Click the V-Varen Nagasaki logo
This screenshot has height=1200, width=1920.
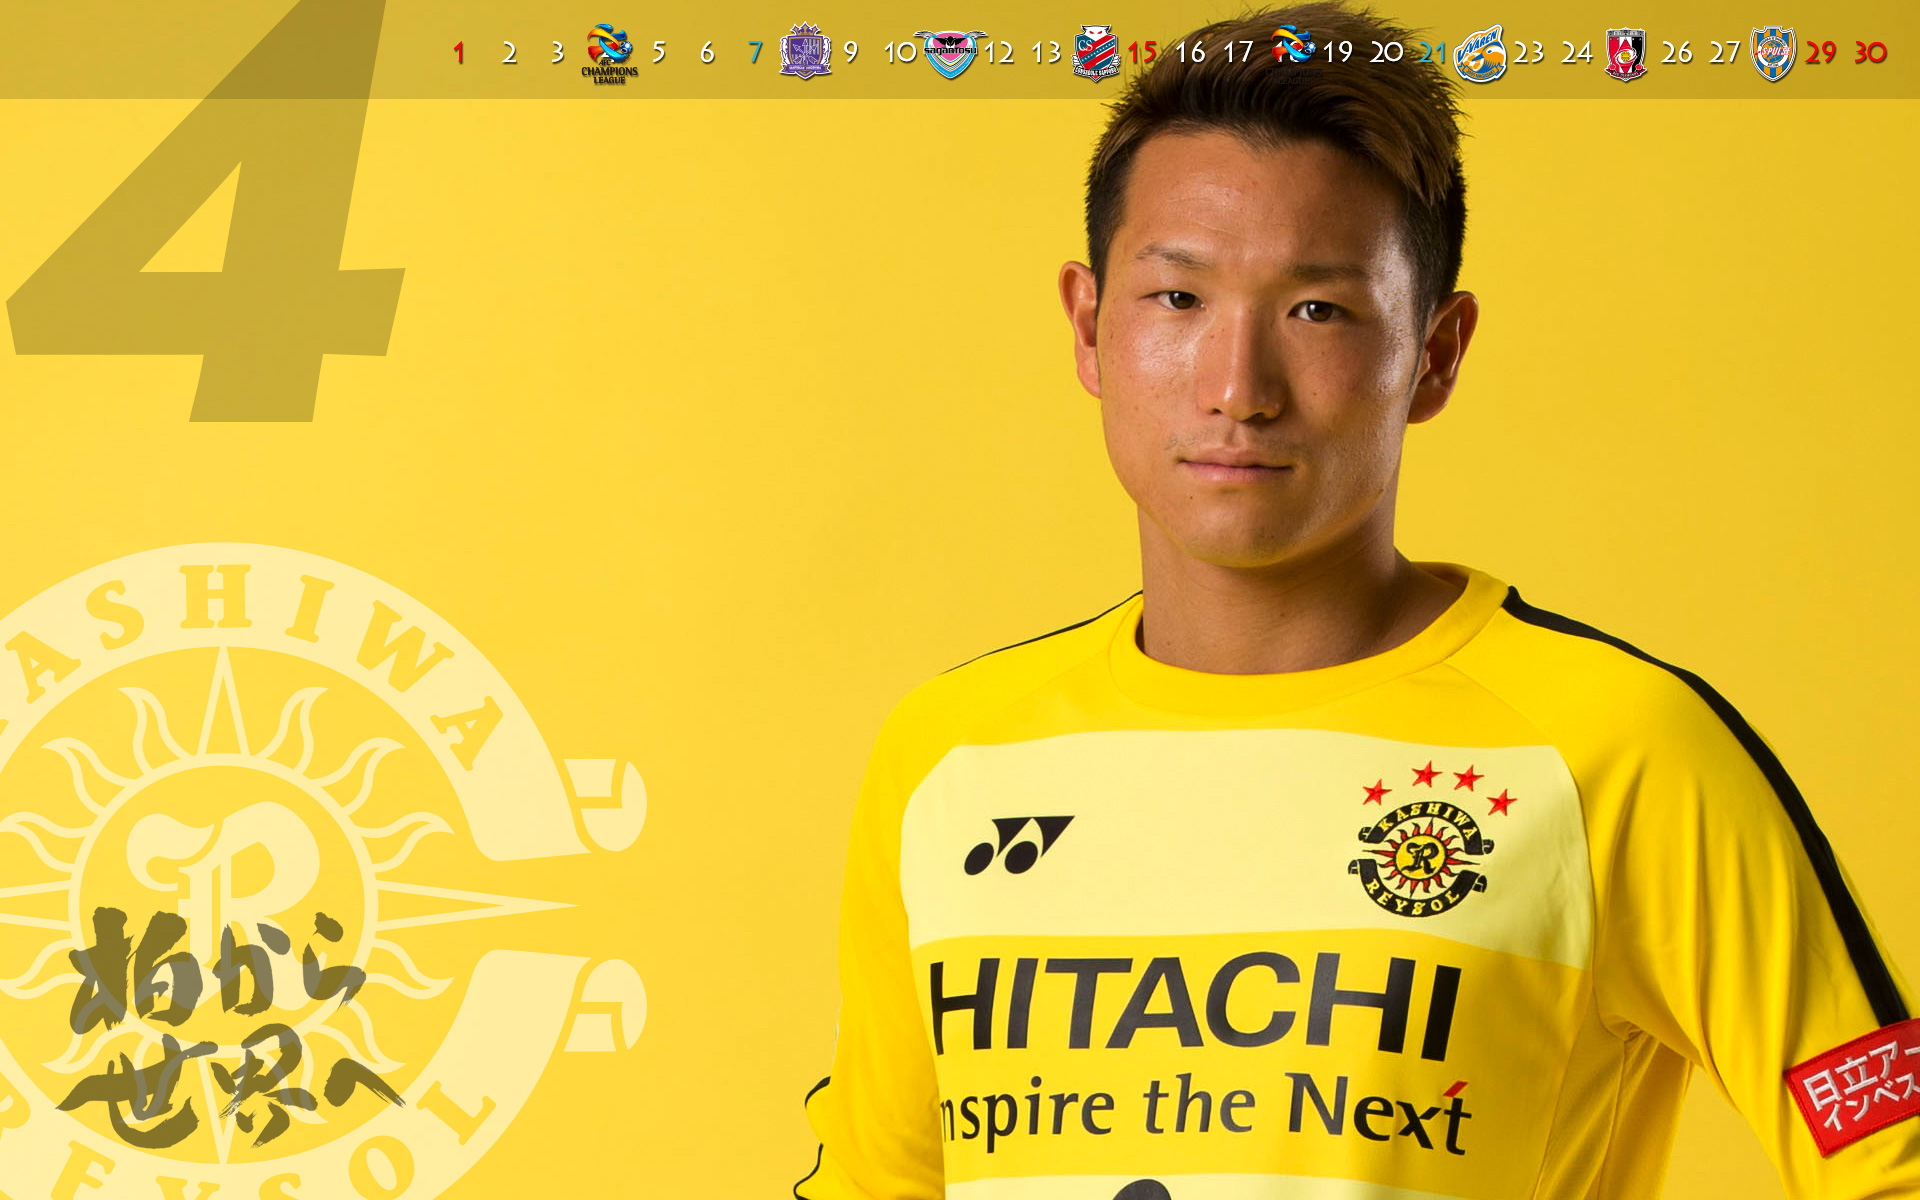click(1480, 53)
